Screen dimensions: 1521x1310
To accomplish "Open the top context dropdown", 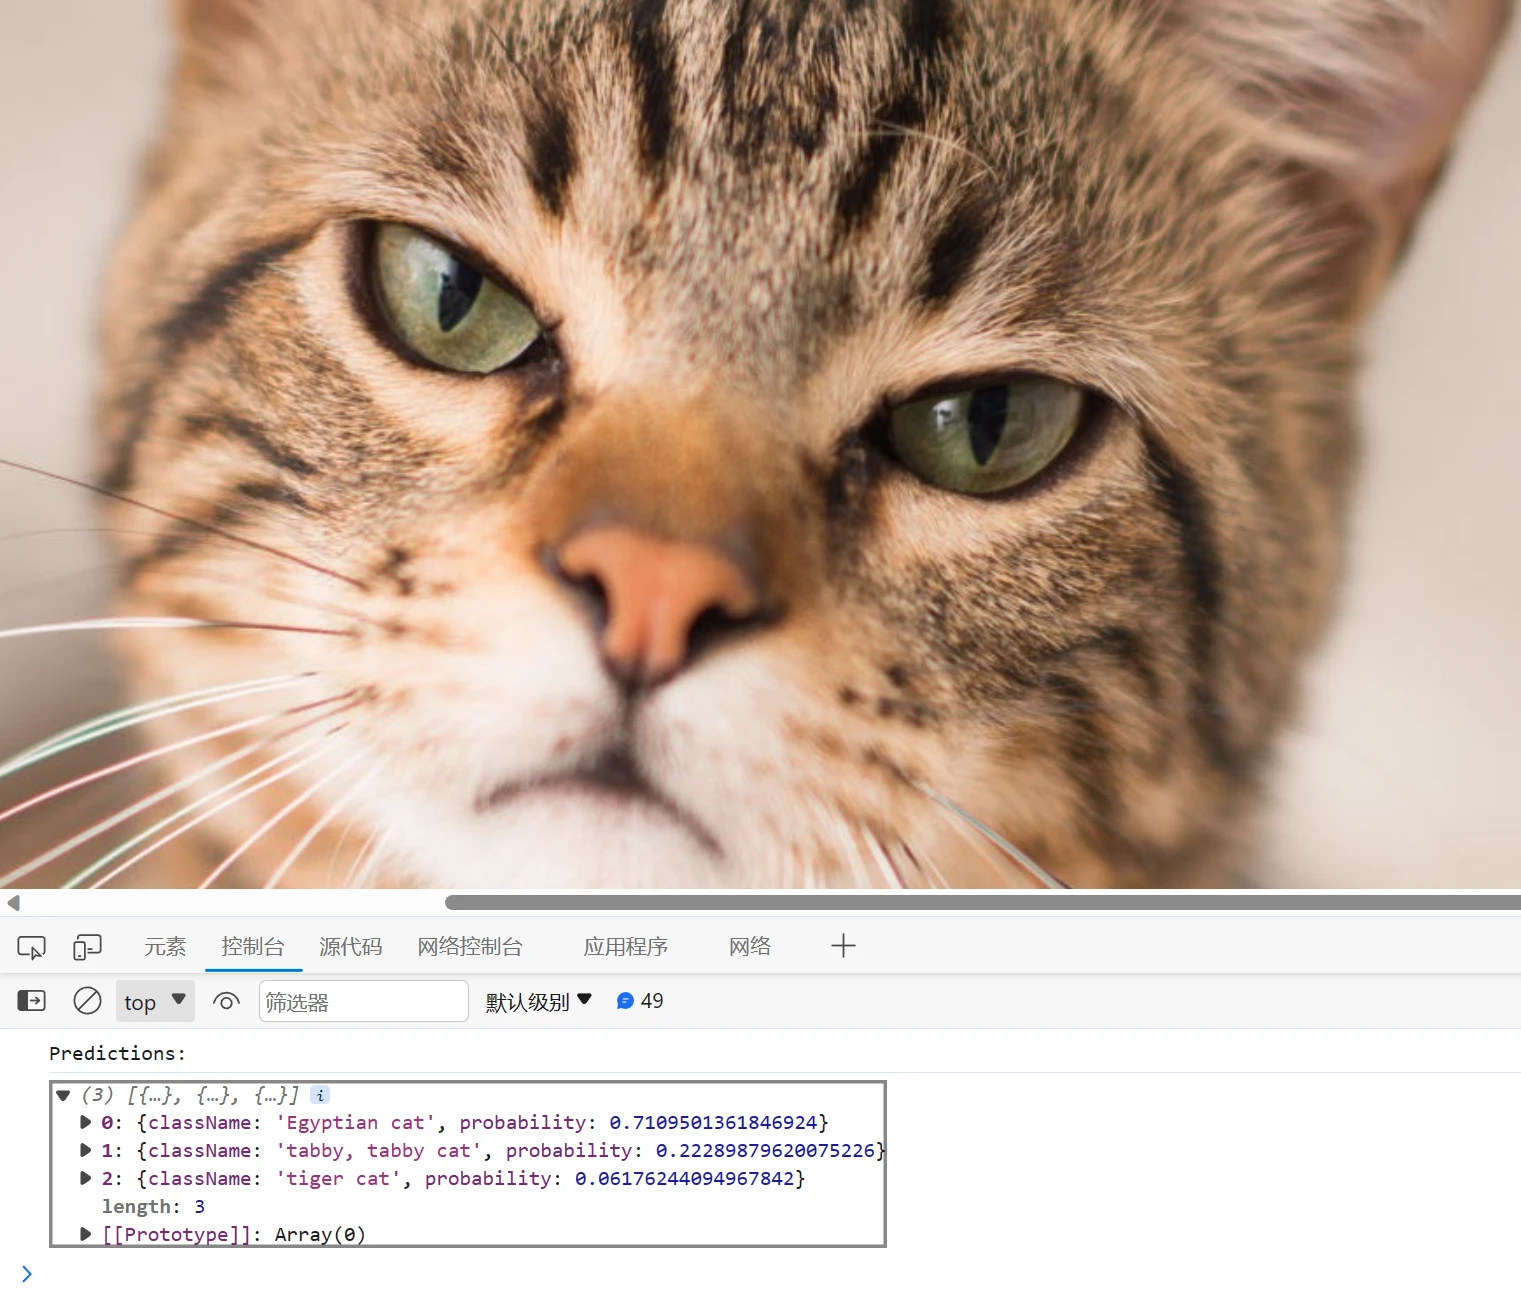I will (155, 1001).
